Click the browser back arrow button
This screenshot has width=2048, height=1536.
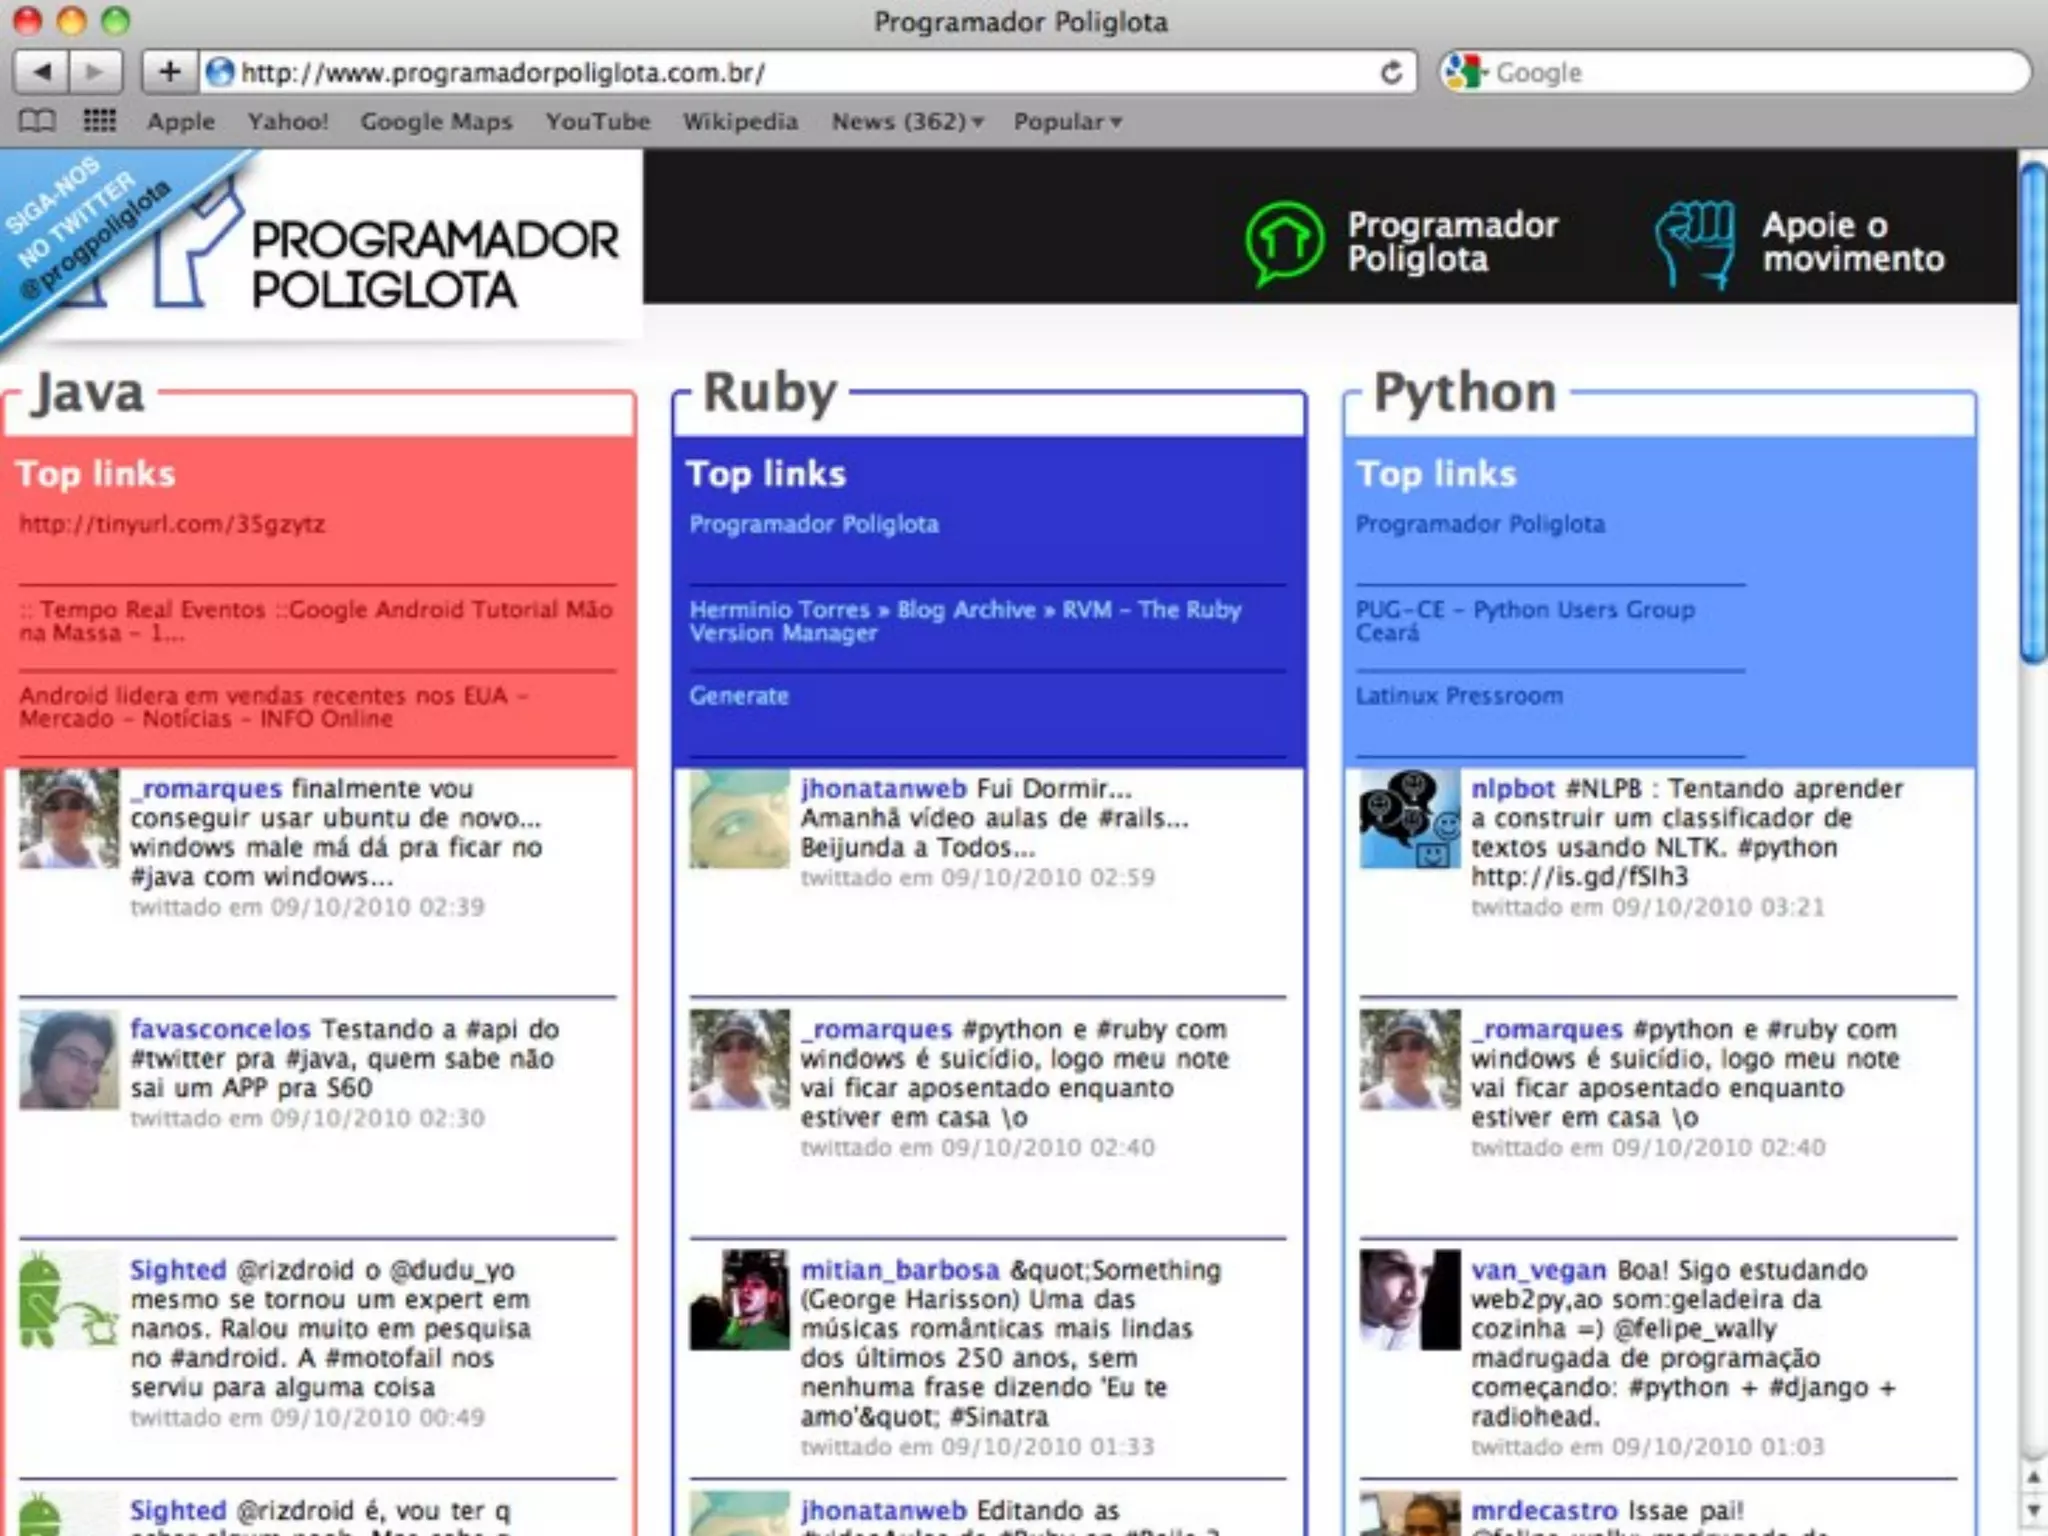pos(42,72)
